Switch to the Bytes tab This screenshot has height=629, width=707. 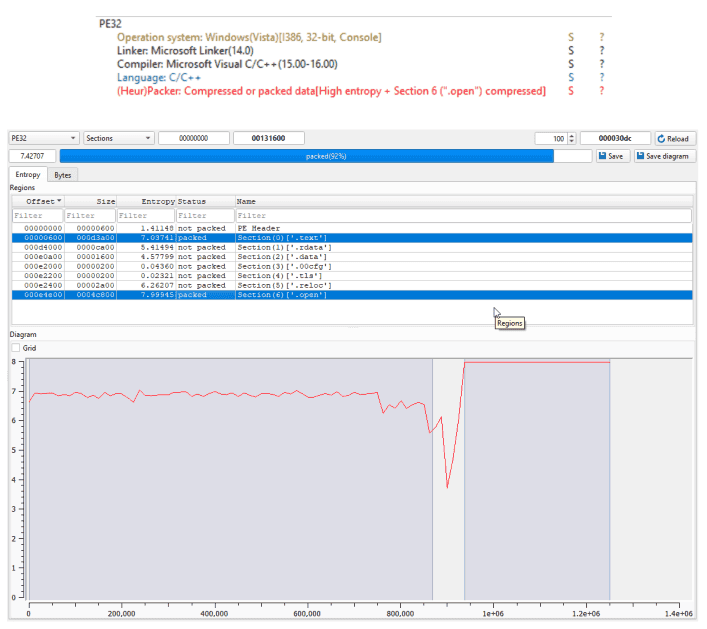click(x=62, y=175)
